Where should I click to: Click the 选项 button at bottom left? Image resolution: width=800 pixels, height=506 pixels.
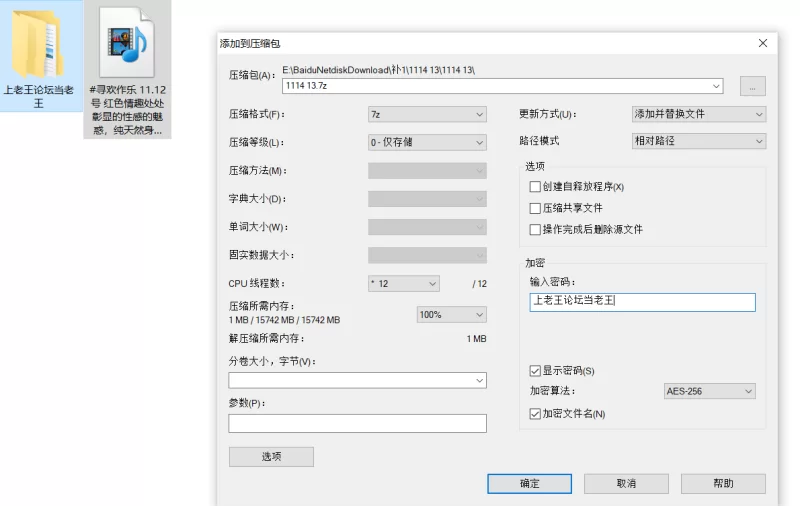point(271,457)
